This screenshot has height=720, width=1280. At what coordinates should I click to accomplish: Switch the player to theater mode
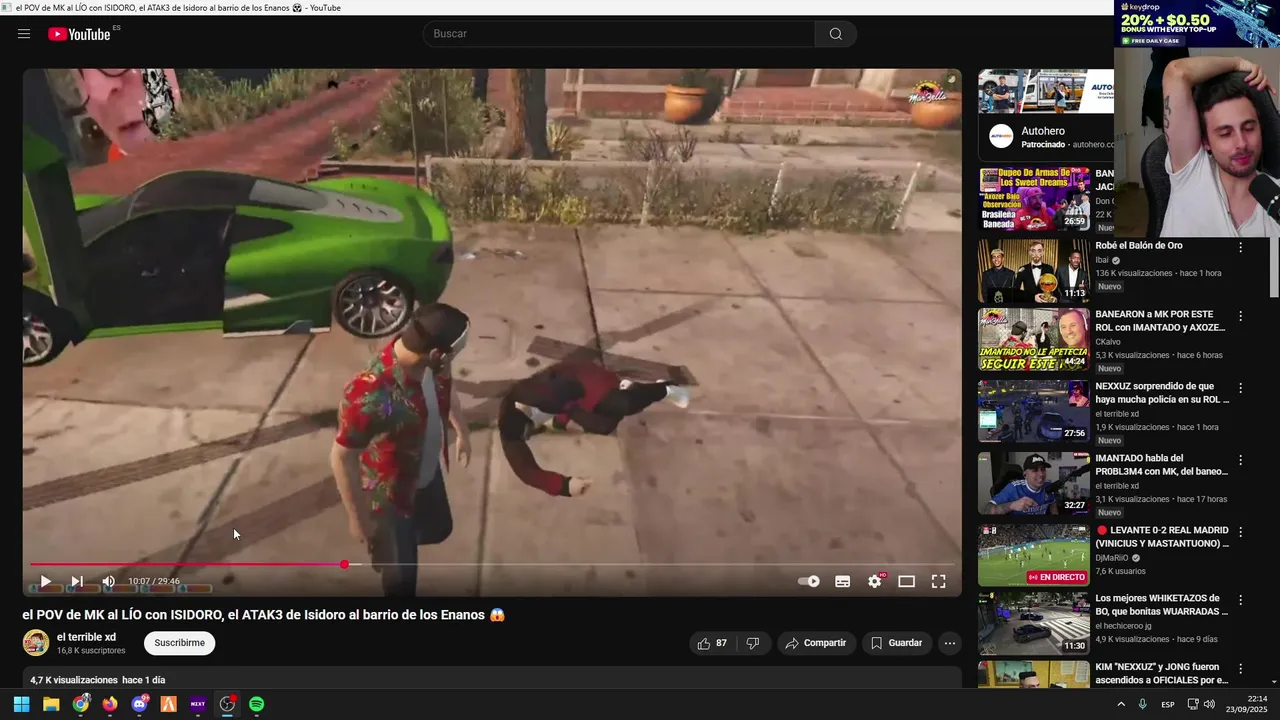click(907, 581)
